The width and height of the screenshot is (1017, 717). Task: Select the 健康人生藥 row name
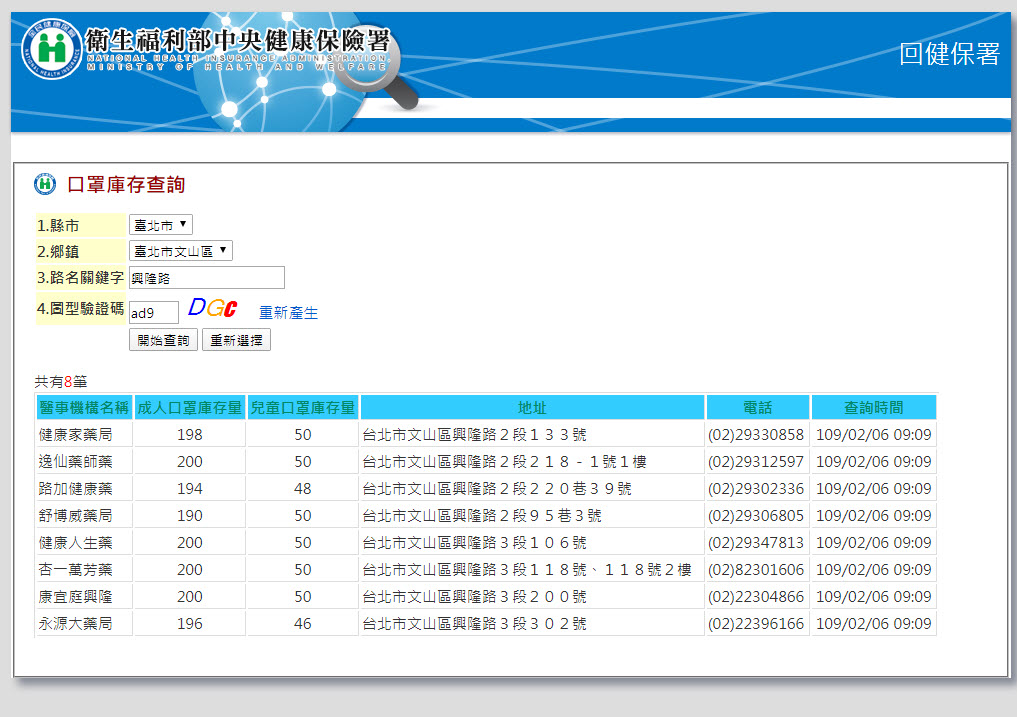pos(75,542)
